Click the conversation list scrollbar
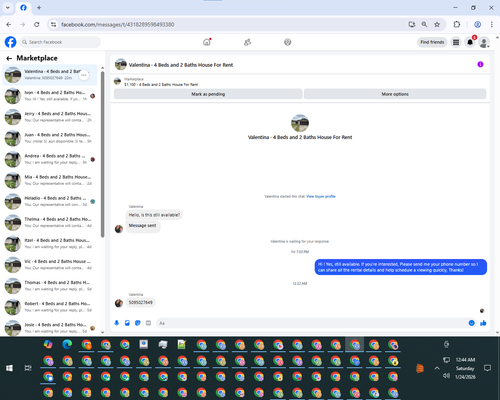500x400 pixels. click(x=102, y=155)
